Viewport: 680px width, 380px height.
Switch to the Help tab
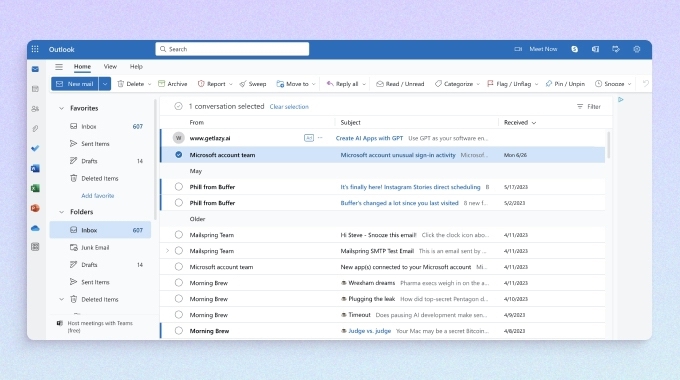(136, 67)
